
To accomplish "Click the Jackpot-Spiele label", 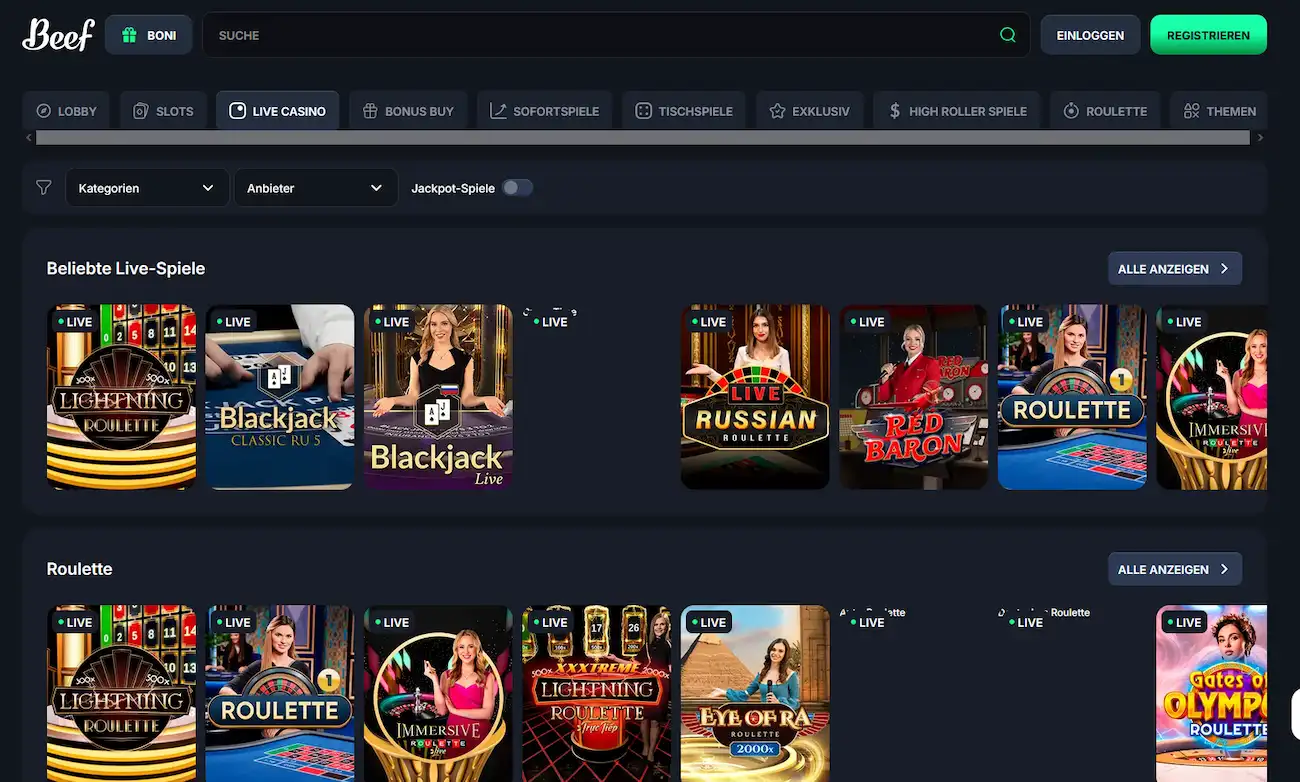I will [x=453, y=188].
